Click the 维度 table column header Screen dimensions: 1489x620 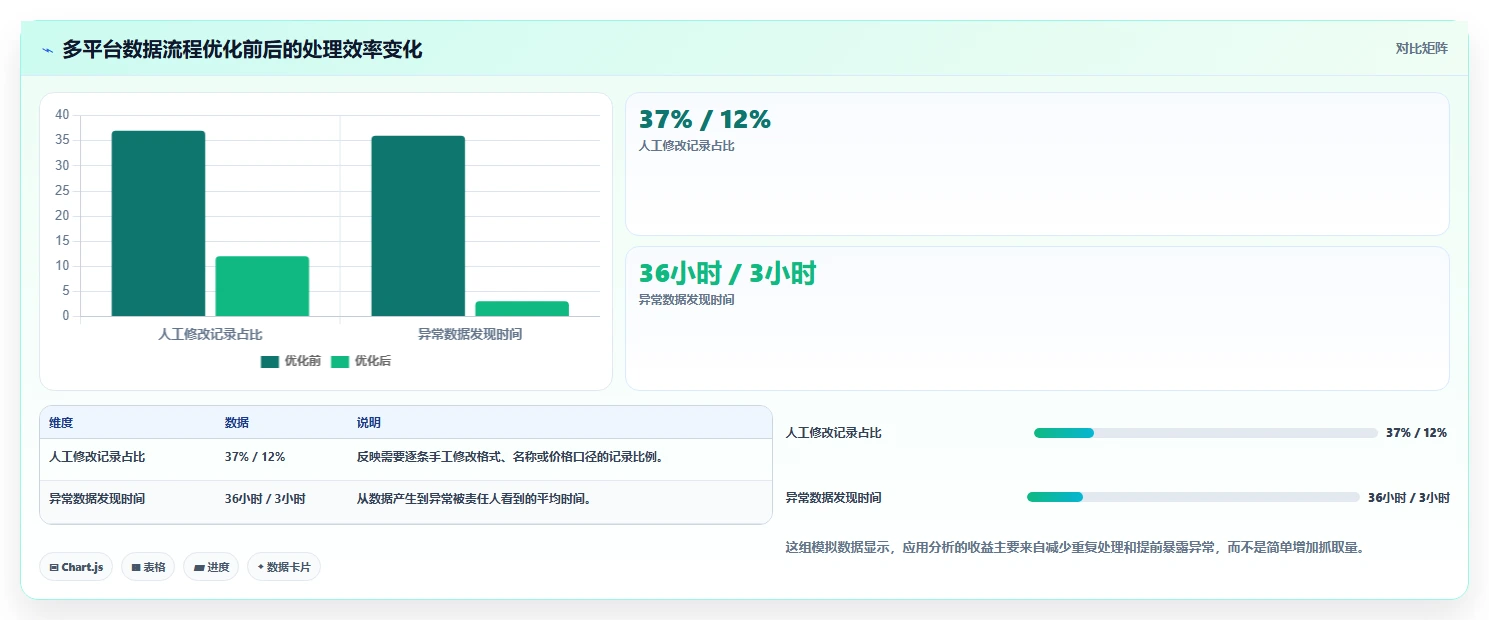point(61,423)
